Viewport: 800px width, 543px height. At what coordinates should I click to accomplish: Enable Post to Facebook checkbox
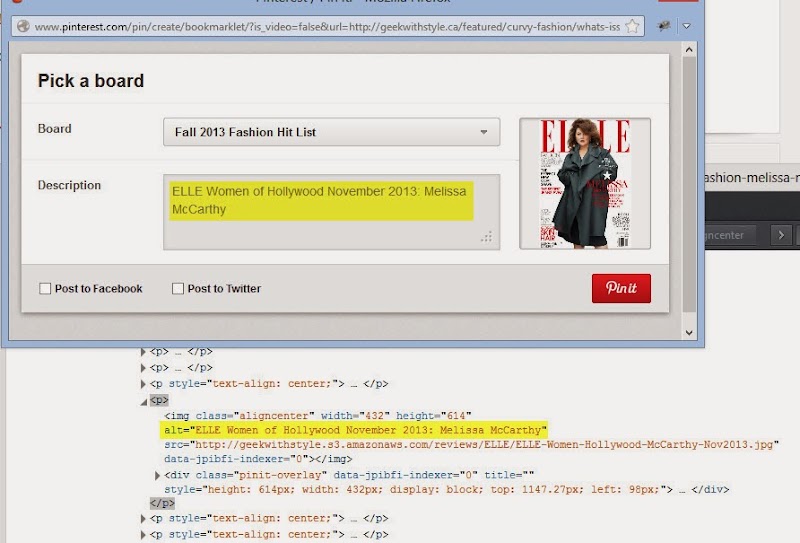45,289
